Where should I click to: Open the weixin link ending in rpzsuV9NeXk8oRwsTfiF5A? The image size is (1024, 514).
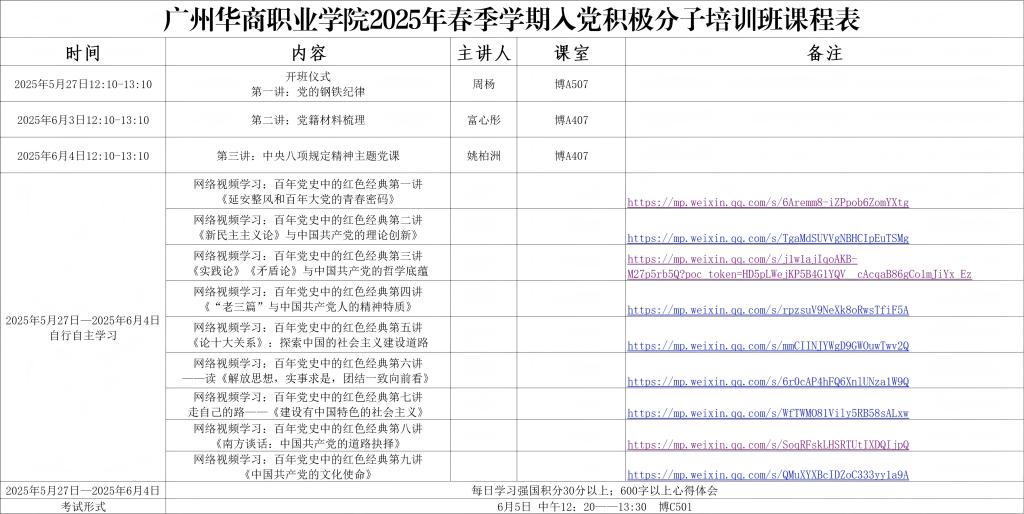pyautogui.click(x=767, y=310)
